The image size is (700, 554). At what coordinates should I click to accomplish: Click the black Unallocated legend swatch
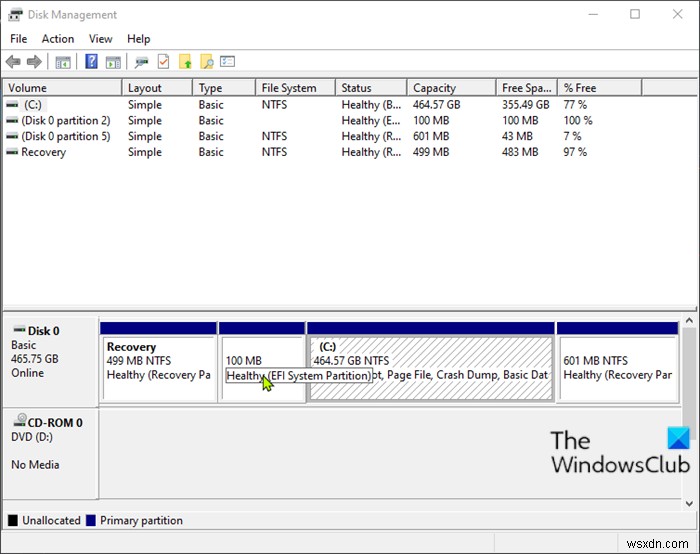pyautogui.click(x=13, y=521)
